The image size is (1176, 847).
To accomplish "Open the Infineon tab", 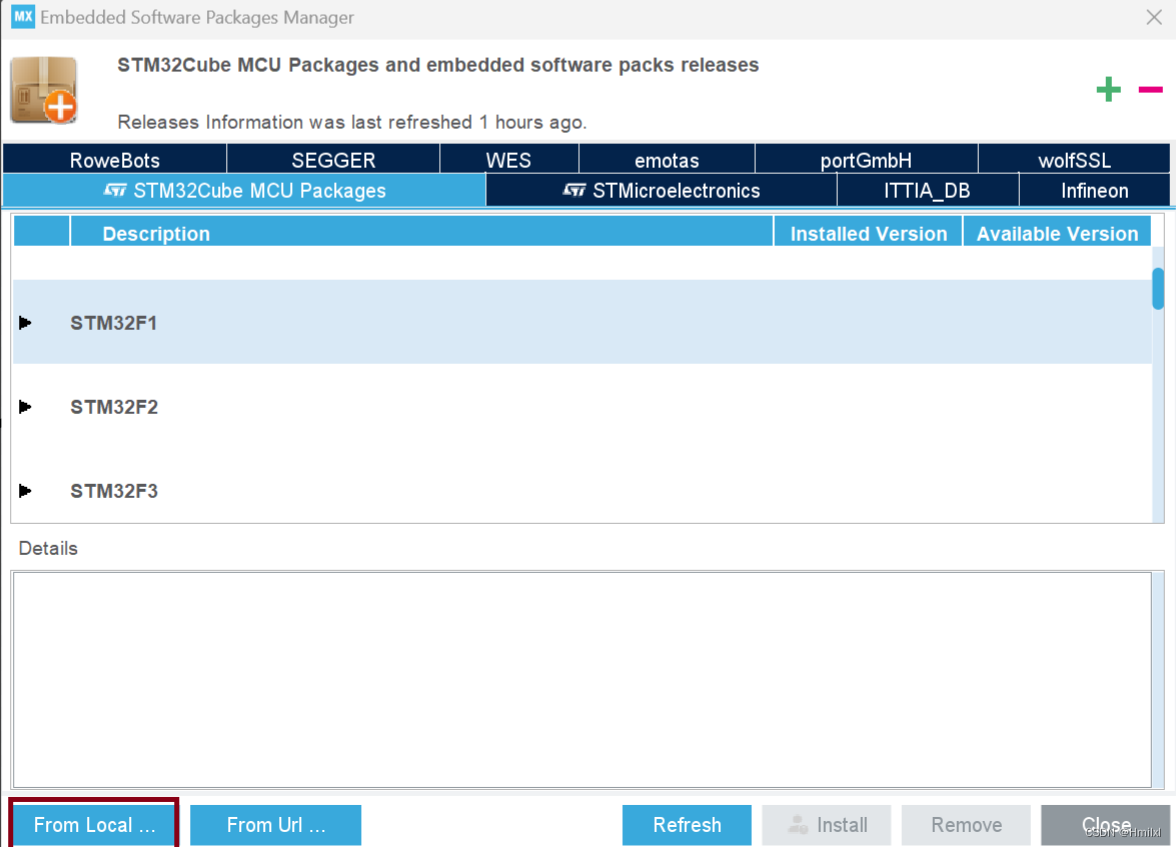I will coord(1094,190).
